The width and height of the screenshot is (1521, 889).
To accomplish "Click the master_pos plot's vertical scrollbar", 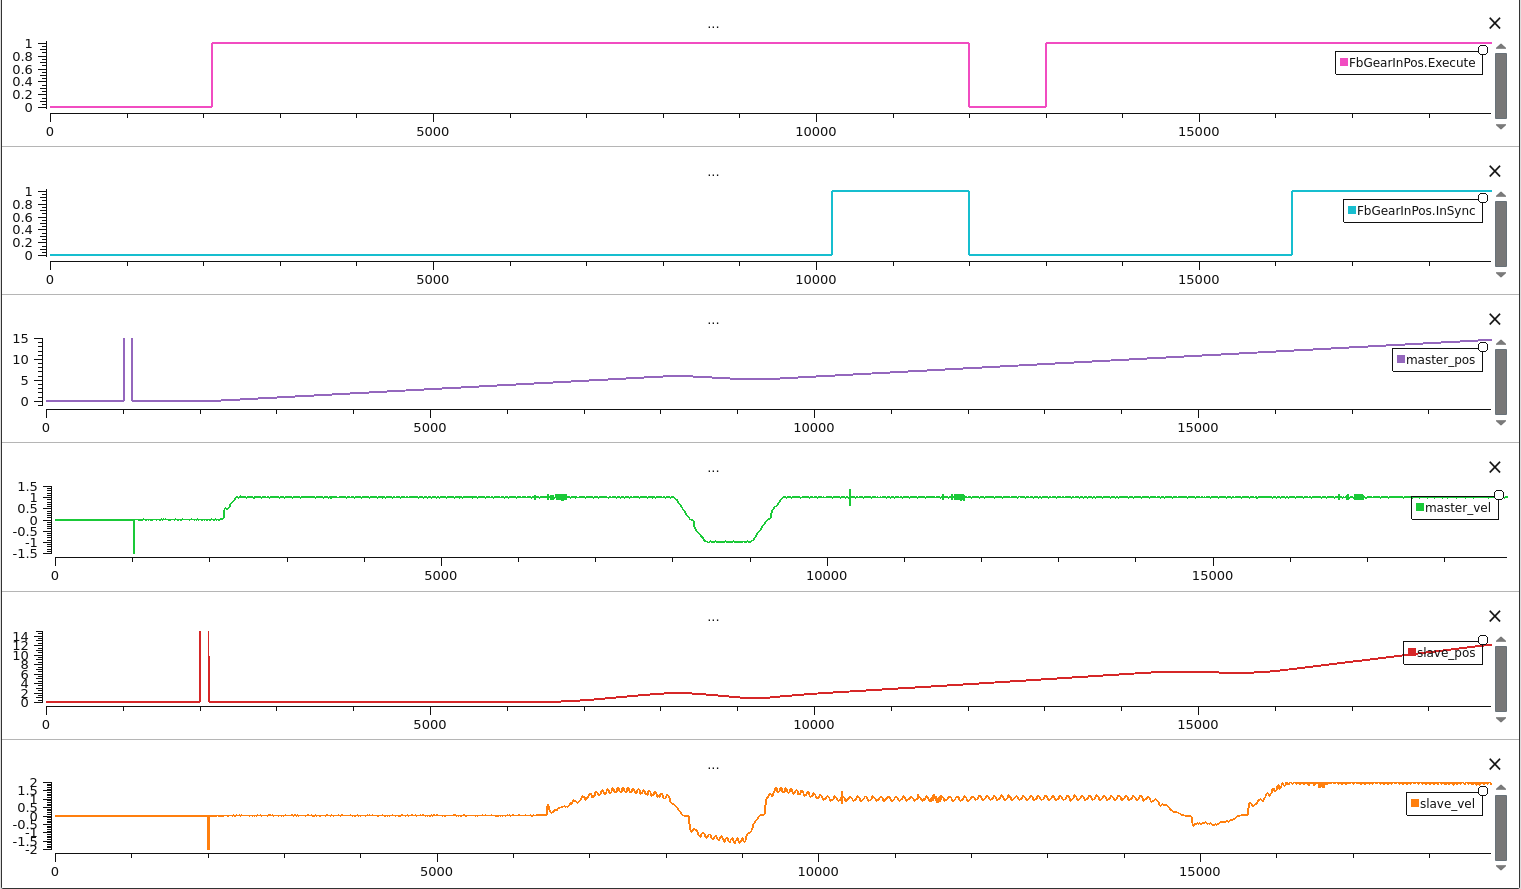I will (x=1500, y=381).
